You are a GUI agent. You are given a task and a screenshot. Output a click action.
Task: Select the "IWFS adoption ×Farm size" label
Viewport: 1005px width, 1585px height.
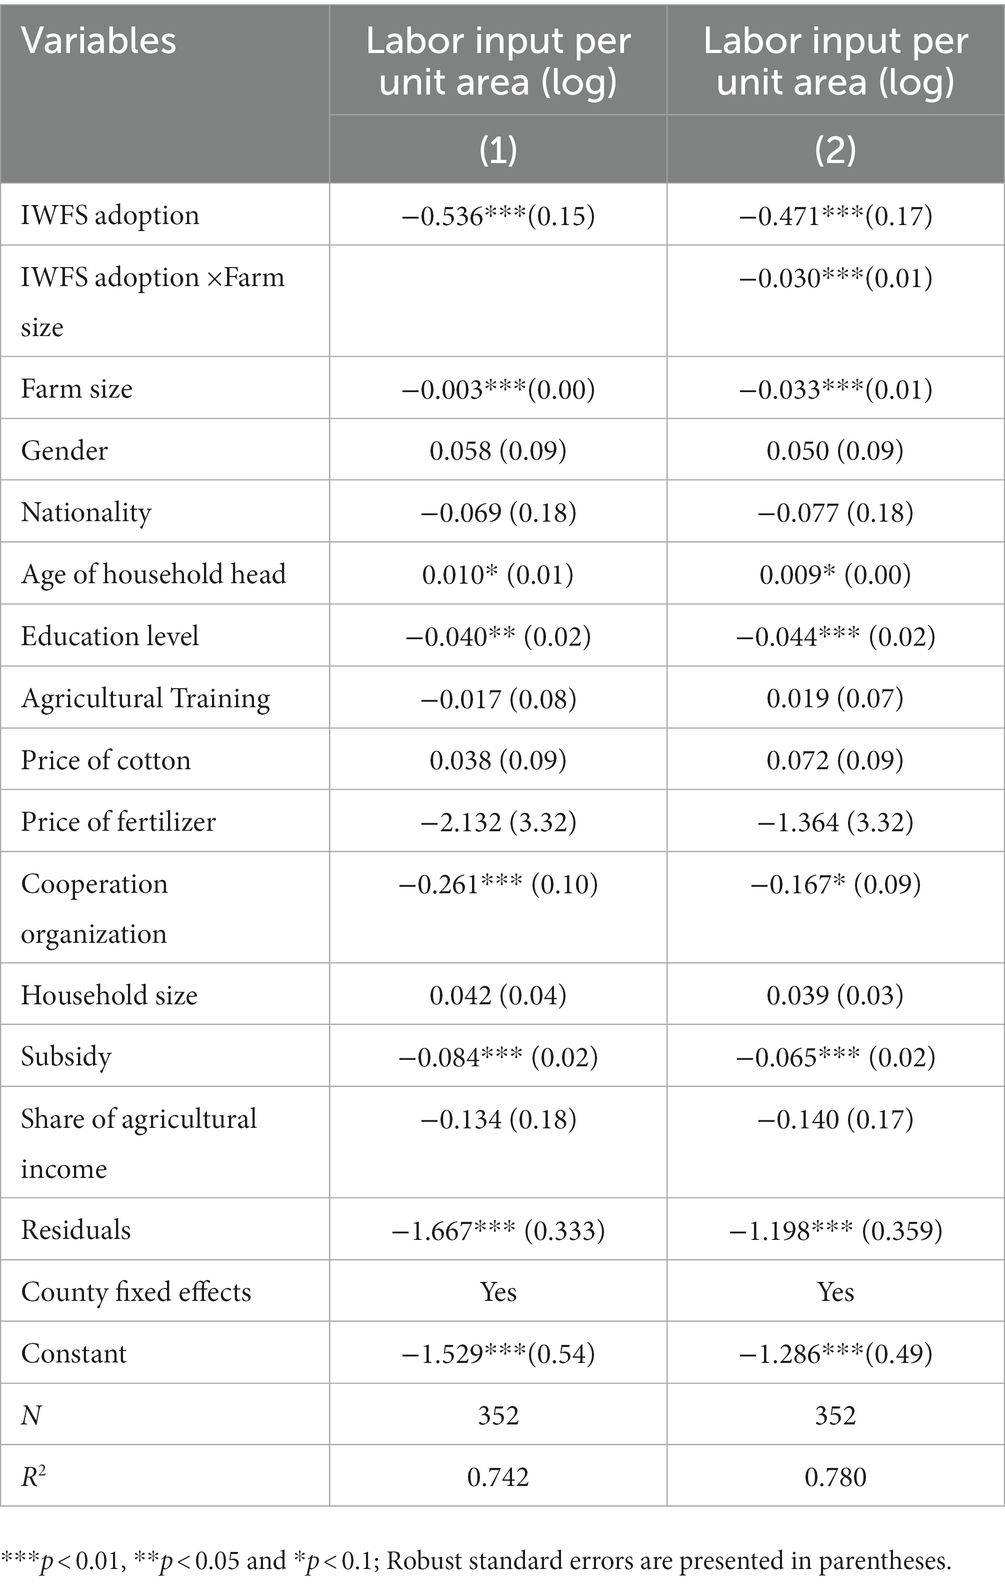[152, 300]
